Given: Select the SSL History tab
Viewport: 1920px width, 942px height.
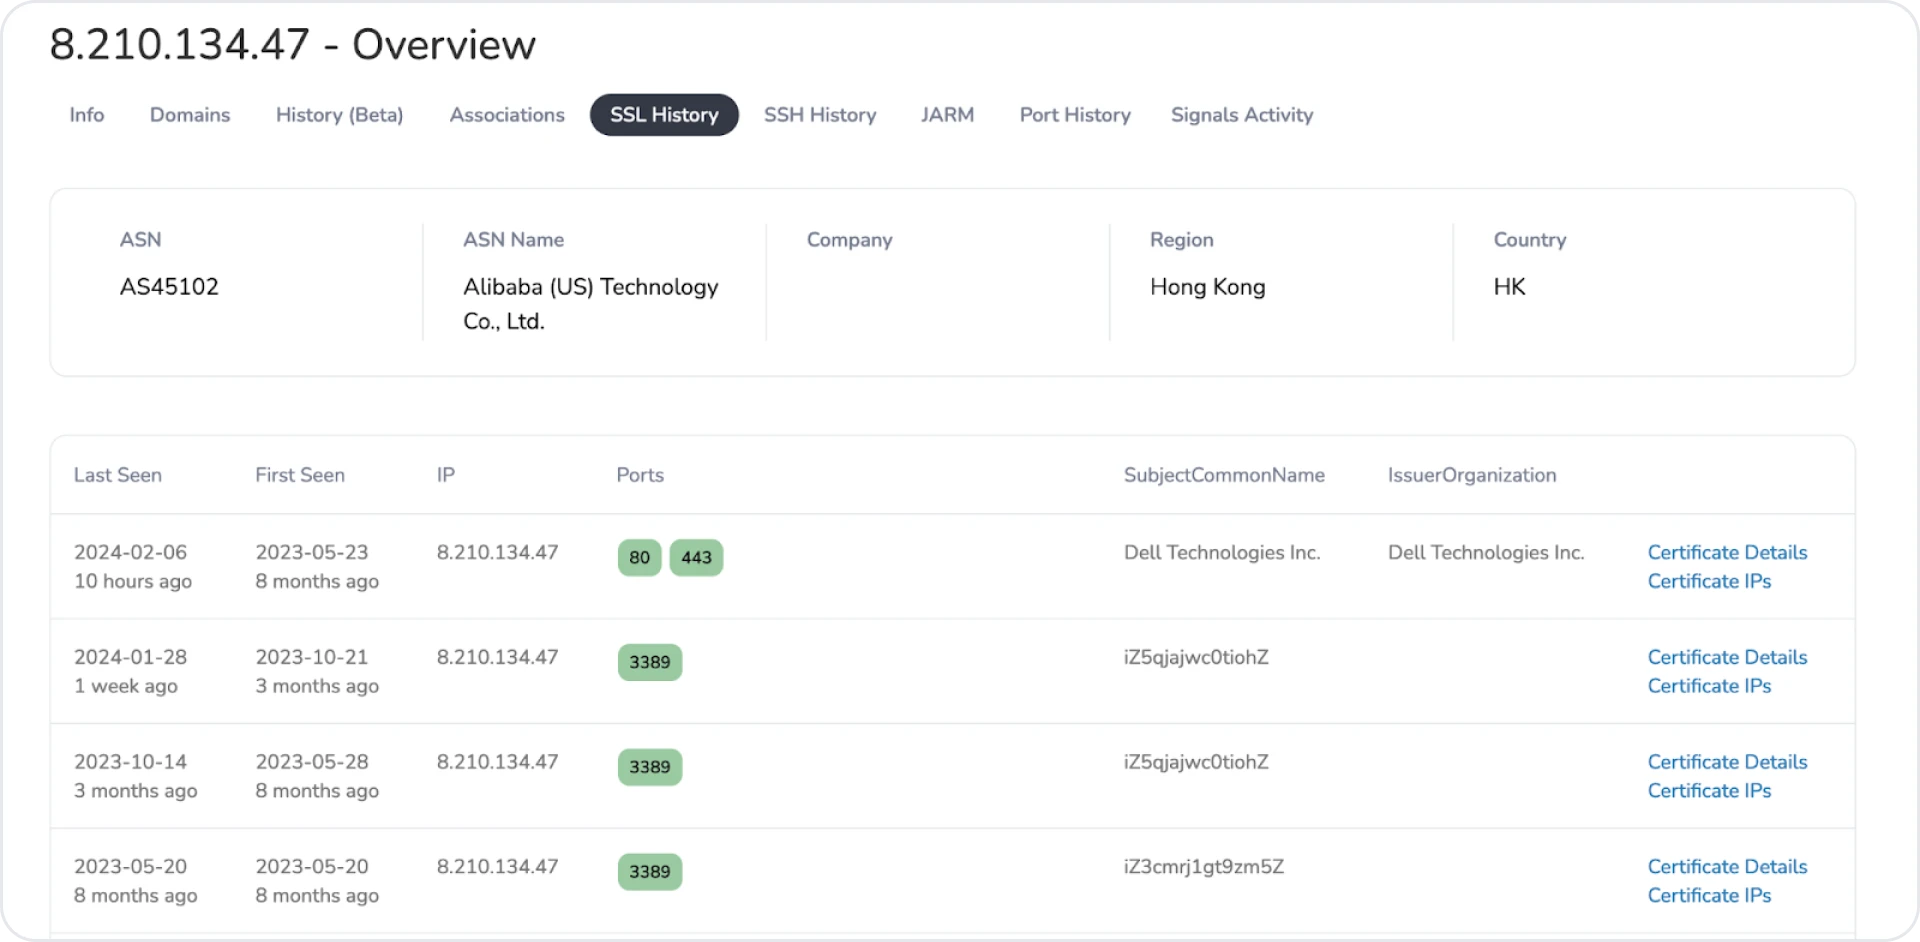Looking at the screenshot, I should (x=664, y=115).
